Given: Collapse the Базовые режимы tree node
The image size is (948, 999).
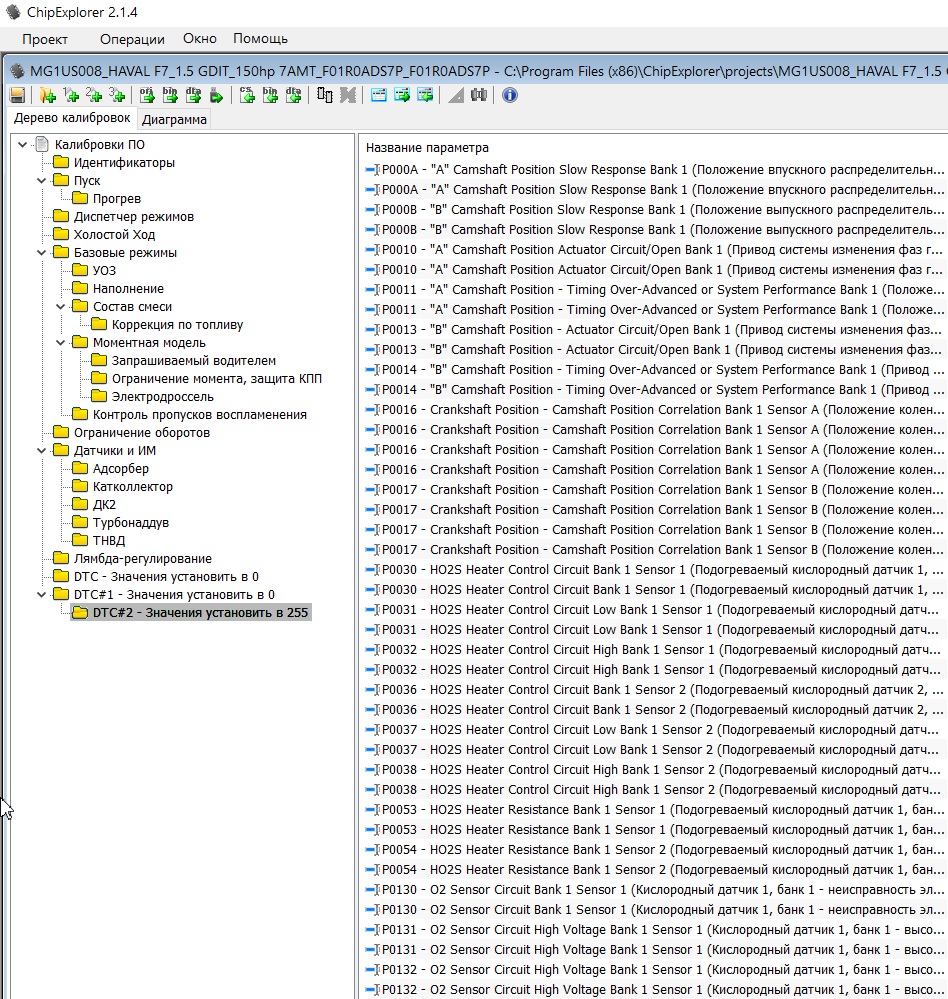Looking at the screenshot, I should (41, 253).
